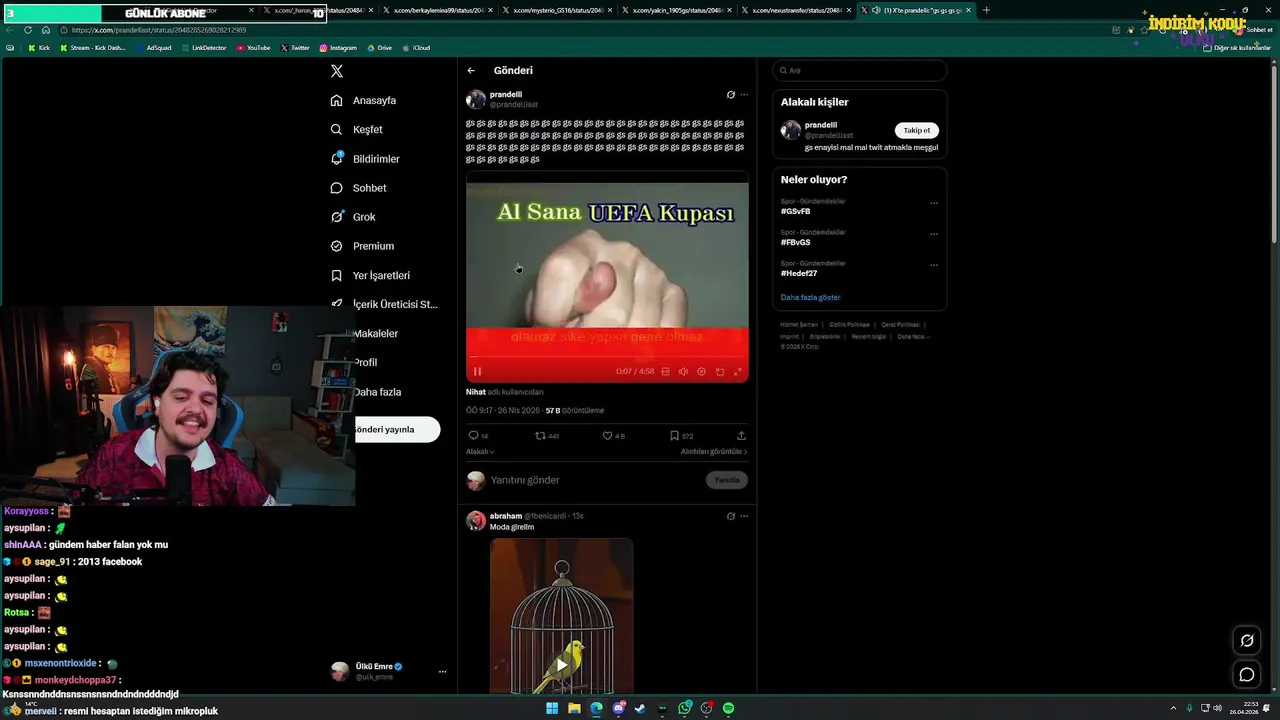Image resolution: width=1280 pixels, height=720 pixels.
Task: Follow prandelli with Takip et
Action: point(917,130)
